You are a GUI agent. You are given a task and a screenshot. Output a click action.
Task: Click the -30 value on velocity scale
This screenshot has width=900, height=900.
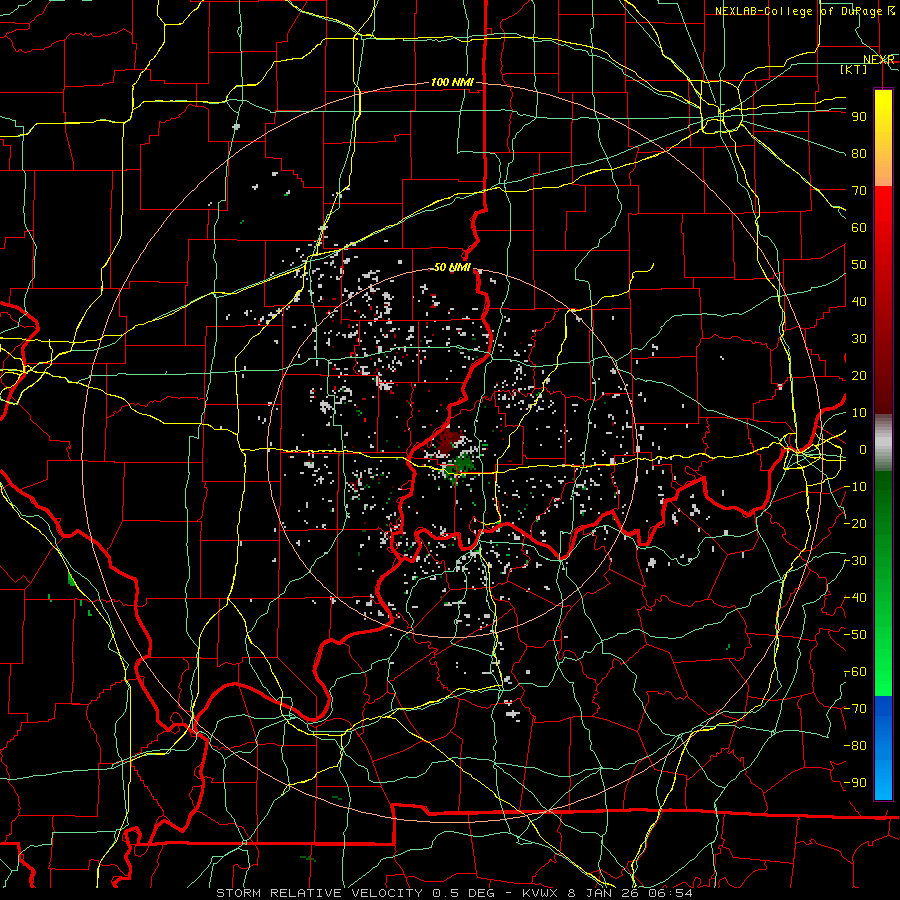tap(856, 561)
